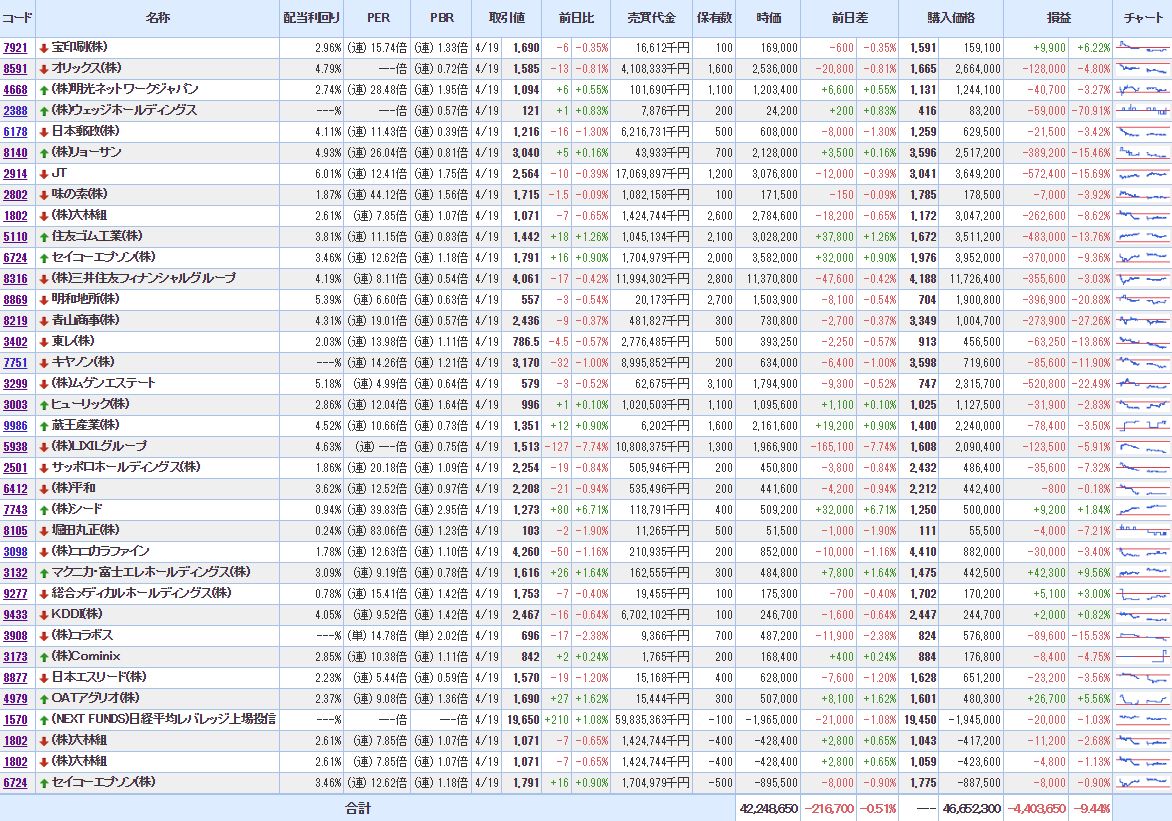Open stock code link 8316
This screenshot has width=1172, height=821.
click(16, 279)
